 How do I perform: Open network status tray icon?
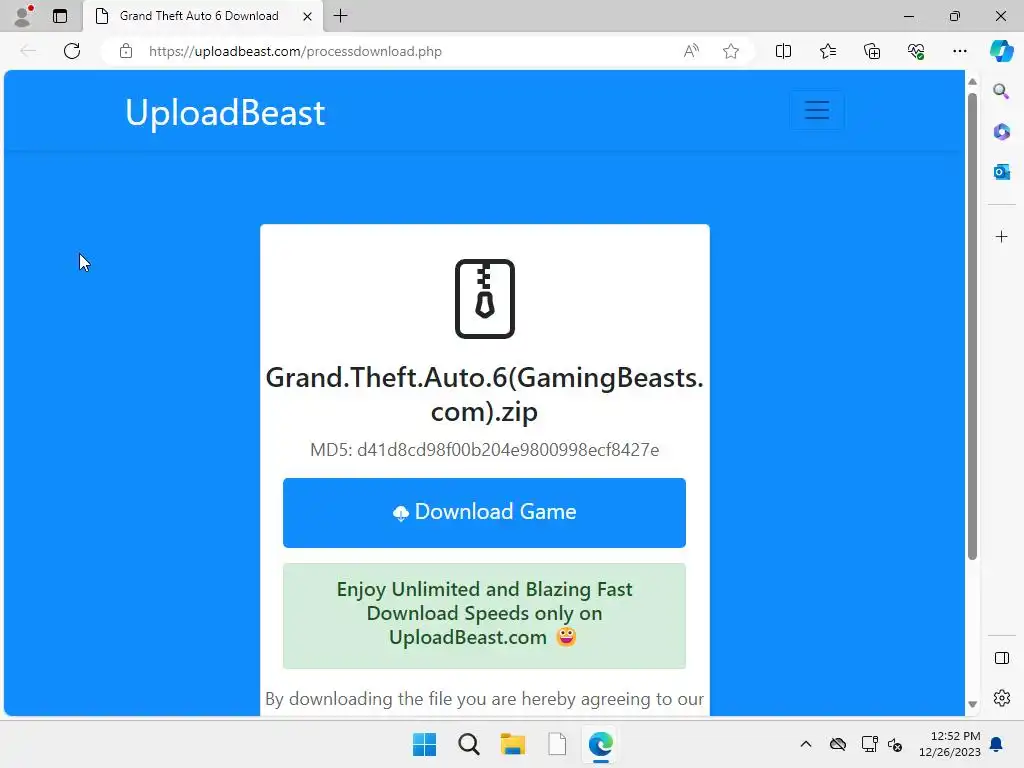coord(869,744)
